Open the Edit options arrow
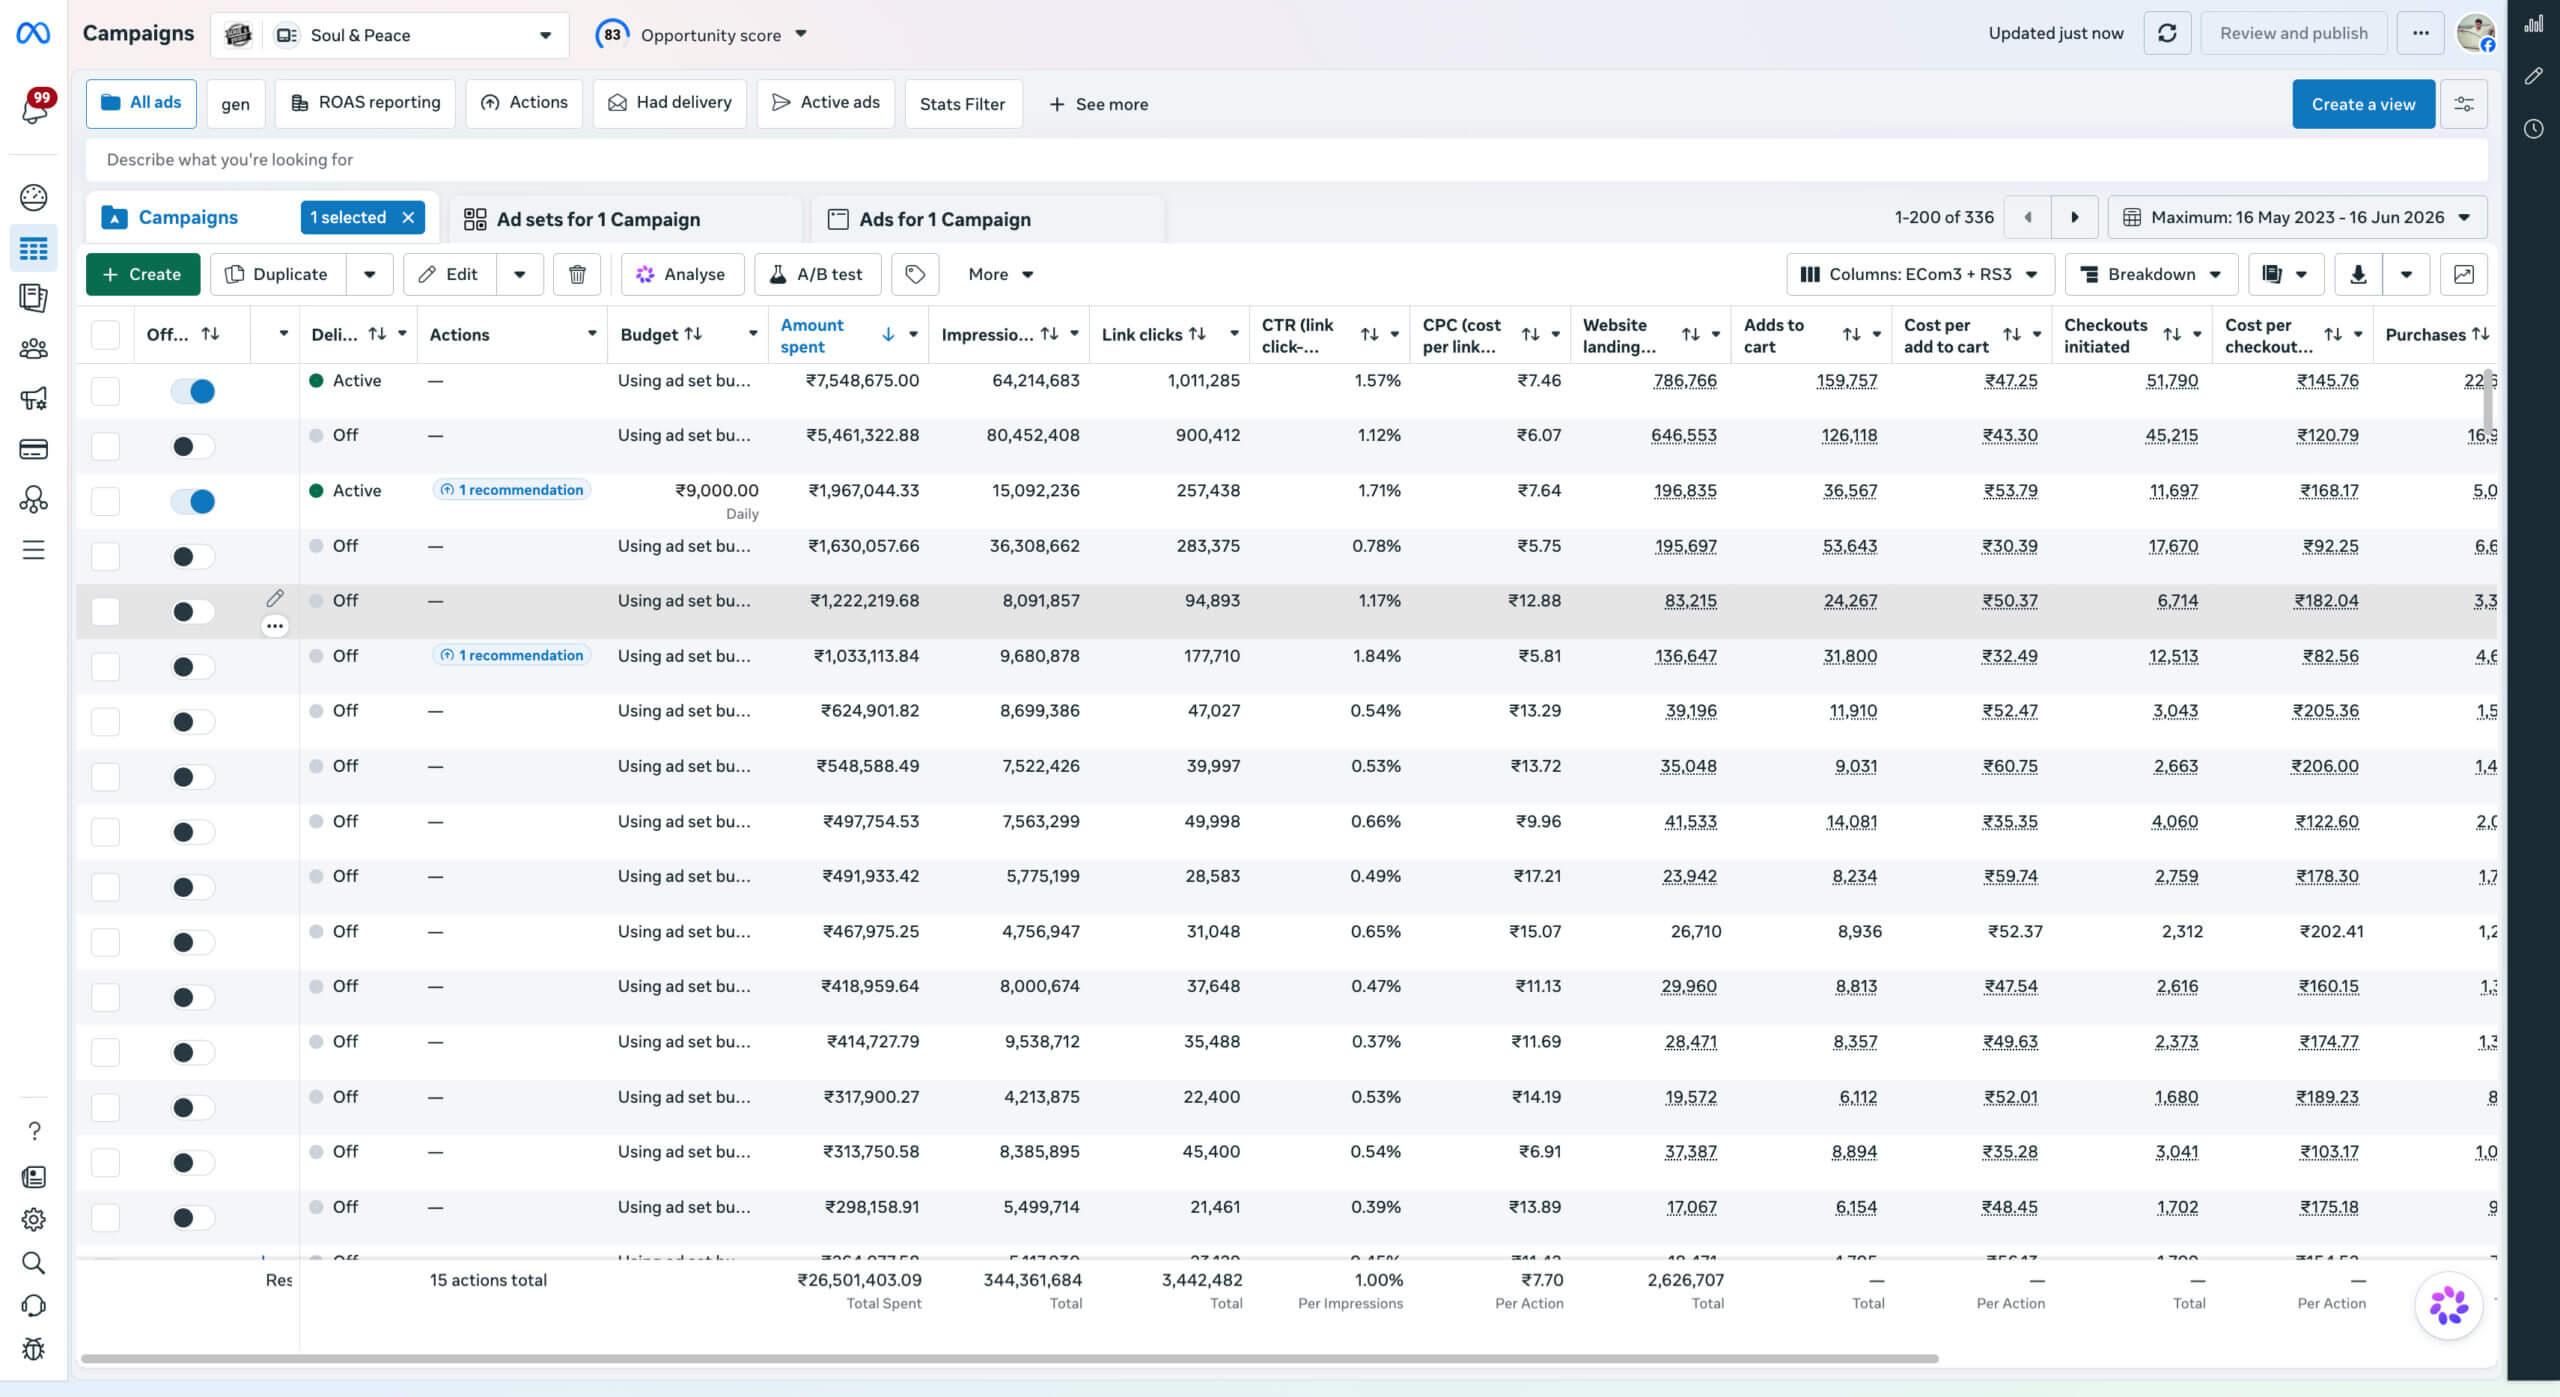Image resolution: width=2560 pixels, height=1397 pixels. tap(520, 274)
